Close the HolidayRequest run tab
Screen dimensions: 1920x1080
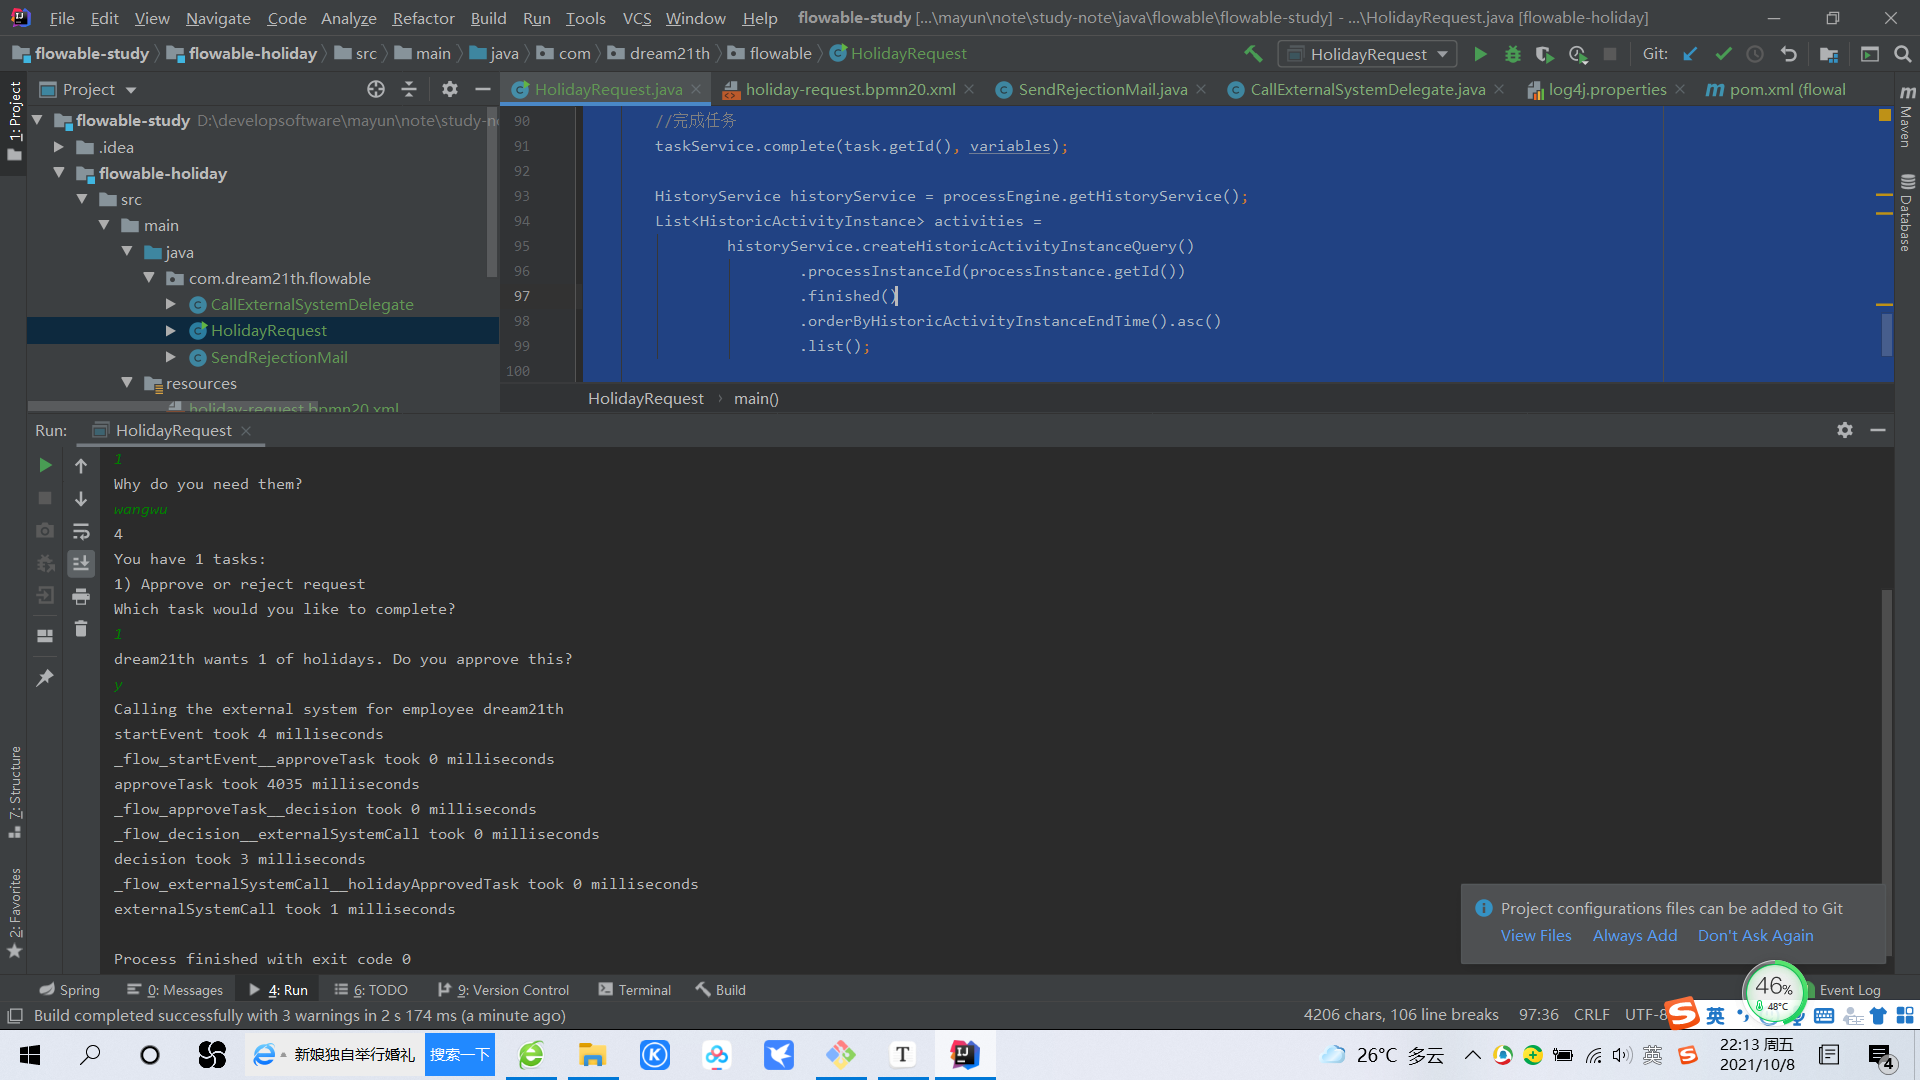coord(246,431)
